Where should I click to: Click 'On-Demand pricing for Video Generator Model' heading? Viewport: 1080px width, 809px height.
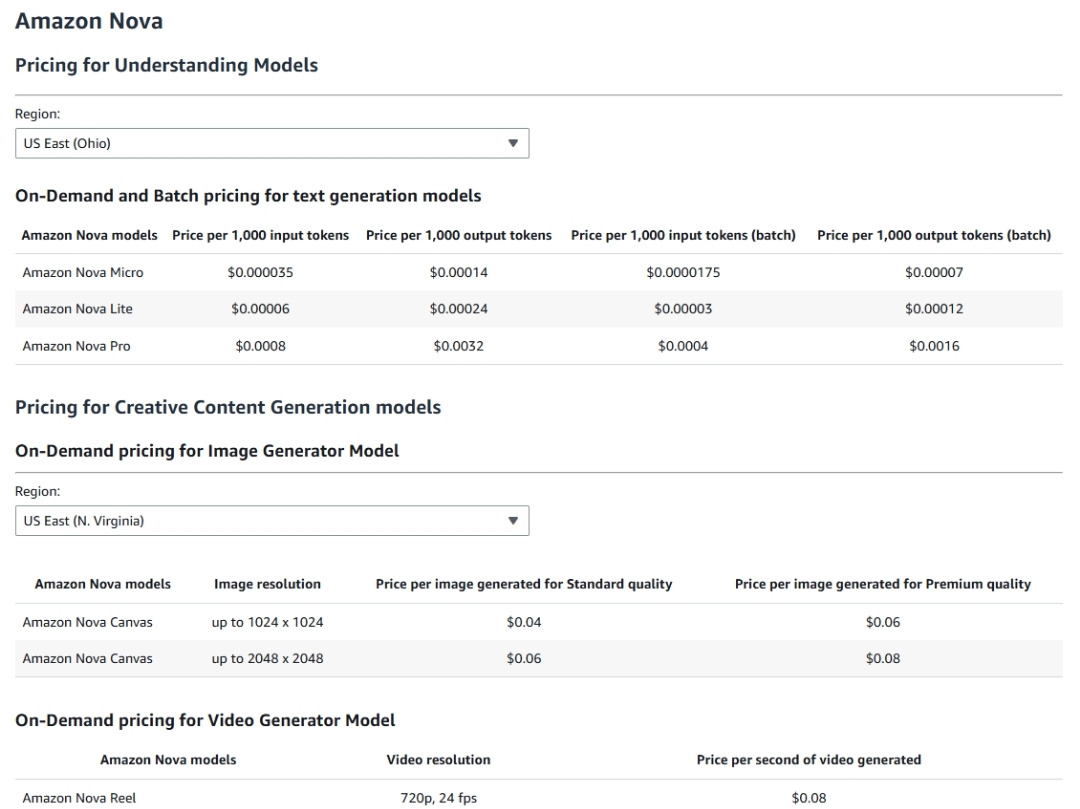205,721
